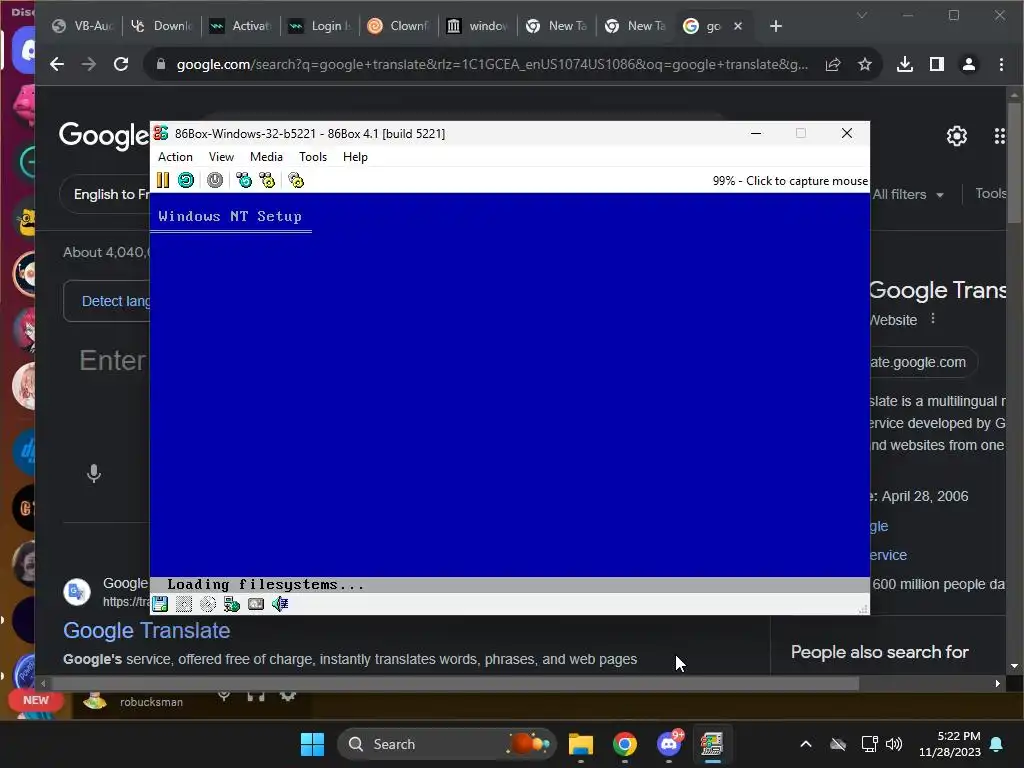Open the Action menu in 86Box
The image size is (1024, 768).
point(175,157)
